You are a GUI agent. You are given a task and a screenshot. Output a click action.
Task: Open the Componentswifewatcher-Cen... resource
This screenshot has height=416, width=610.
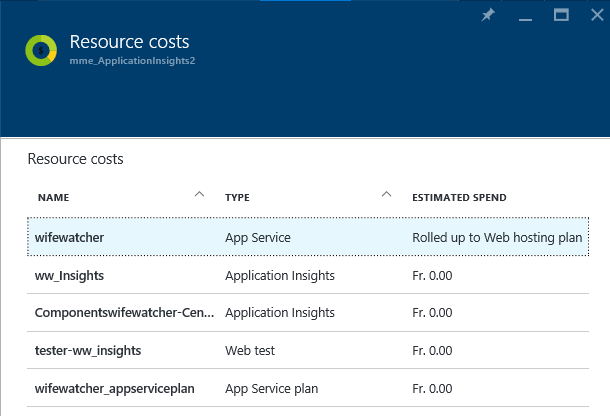(124, 313)
